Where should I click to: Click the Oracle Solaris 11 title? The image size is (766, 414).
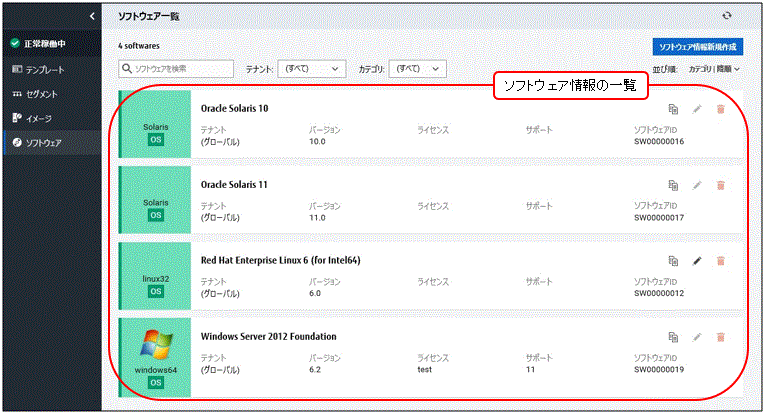point(234,185)
